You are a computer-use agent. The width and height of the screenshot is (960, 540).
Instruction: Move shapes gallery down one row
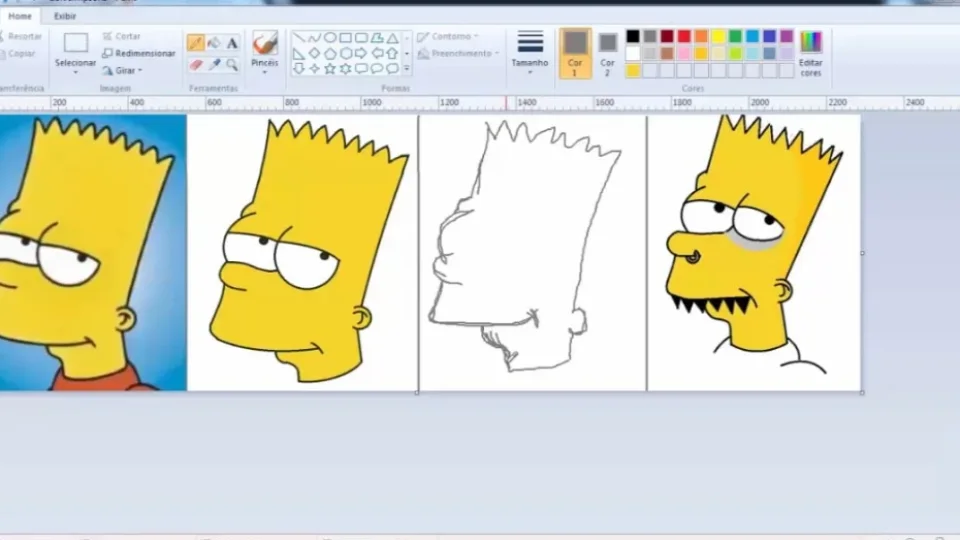[407, 53]
